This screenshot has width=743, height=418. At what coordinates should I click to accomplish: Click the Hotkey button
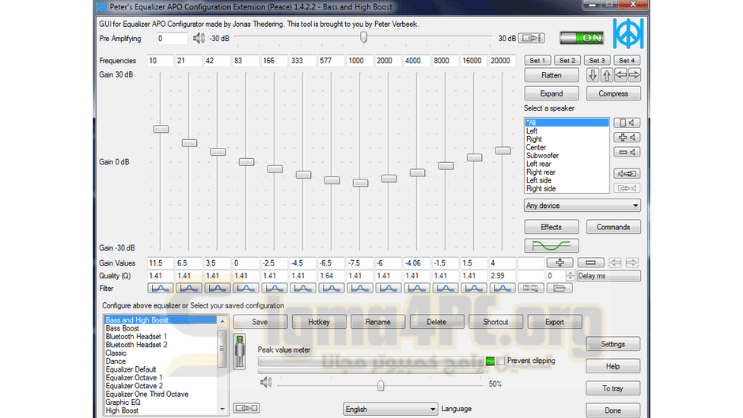click(x=319, y=322)
